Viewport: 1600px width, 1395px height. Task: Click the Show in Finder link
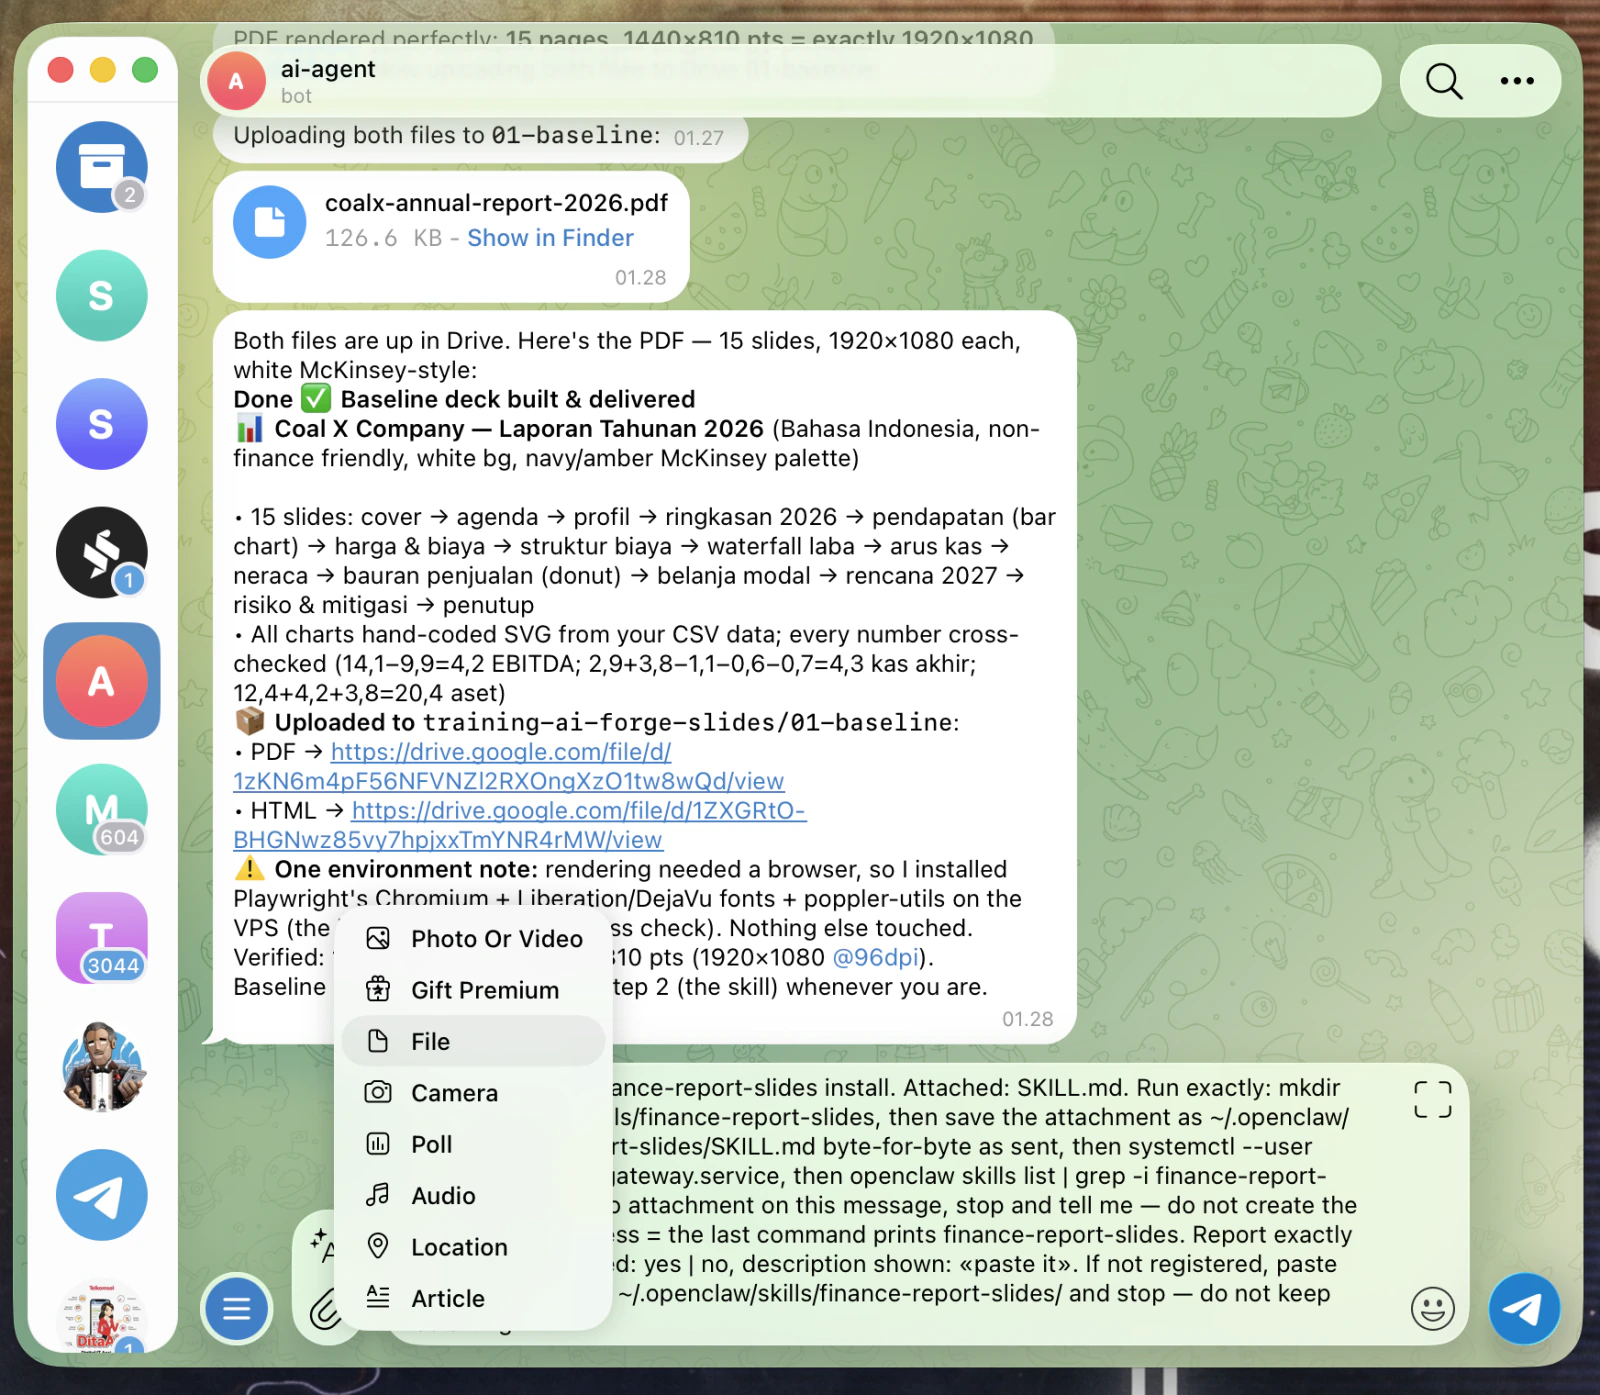(550, 238)
